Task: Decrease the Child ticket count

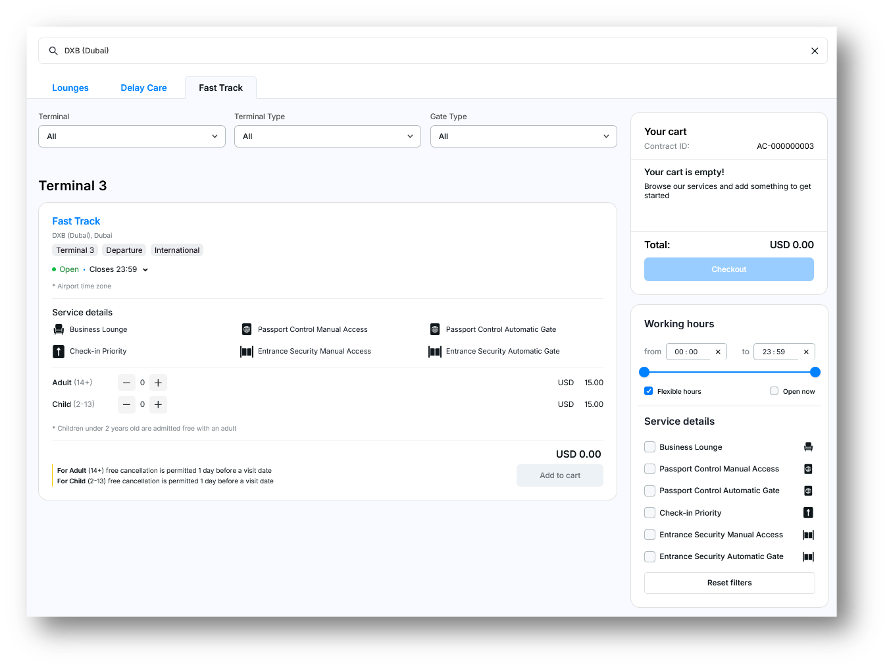Action: [x=126, y=404]
